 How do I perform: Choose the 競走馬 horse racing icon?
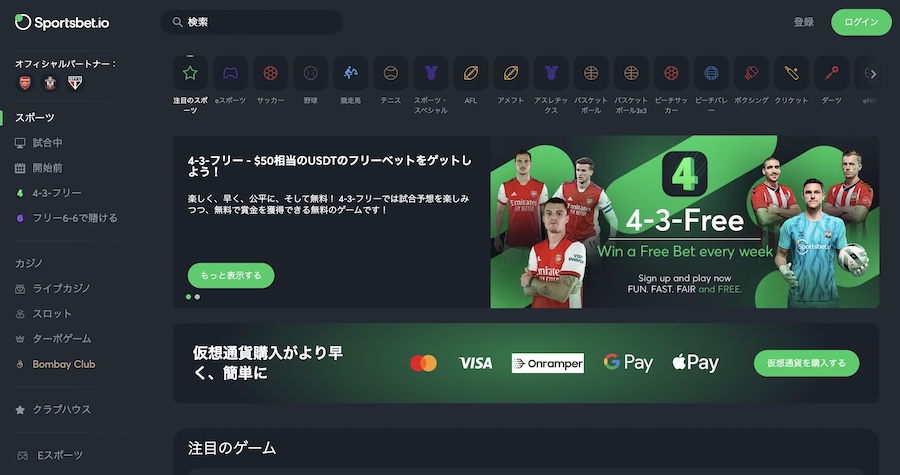[350, 73]
